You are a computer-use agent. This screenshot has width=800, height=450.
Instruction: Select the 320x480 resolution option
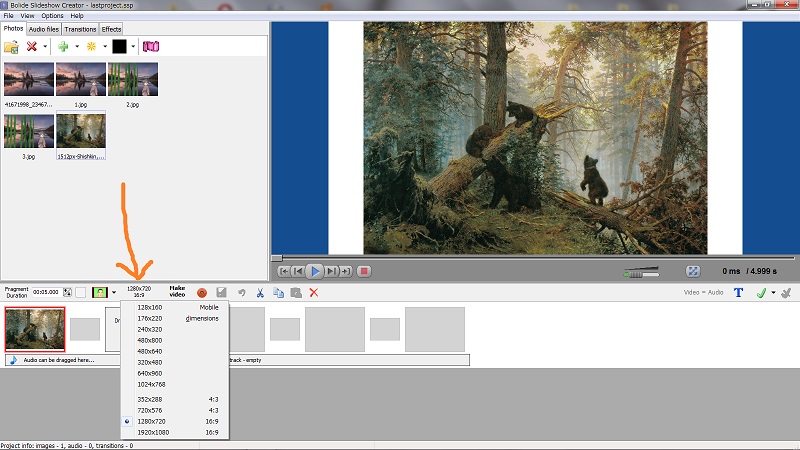(175, 363)
